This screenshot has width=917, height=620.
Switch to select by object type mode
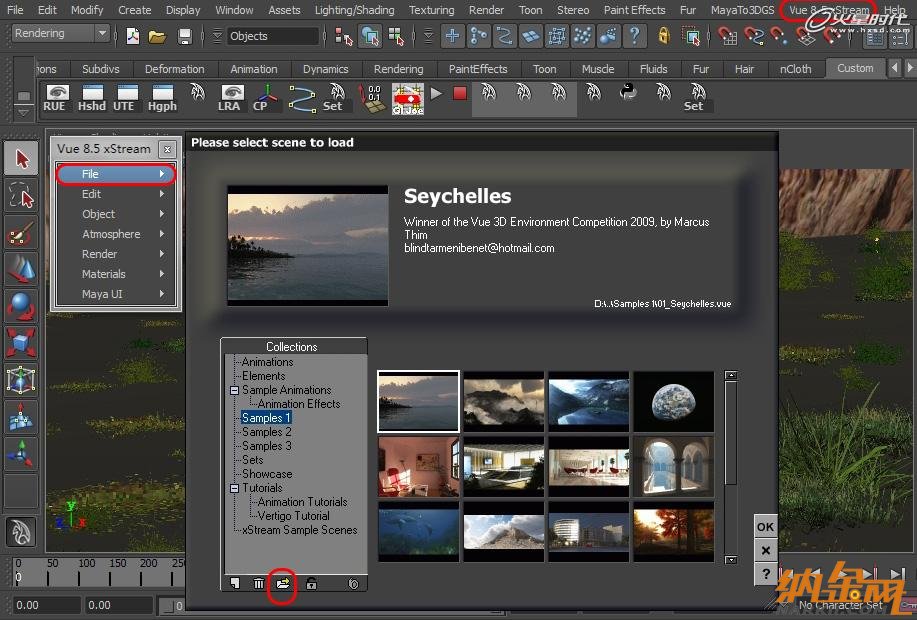[370, 36]
